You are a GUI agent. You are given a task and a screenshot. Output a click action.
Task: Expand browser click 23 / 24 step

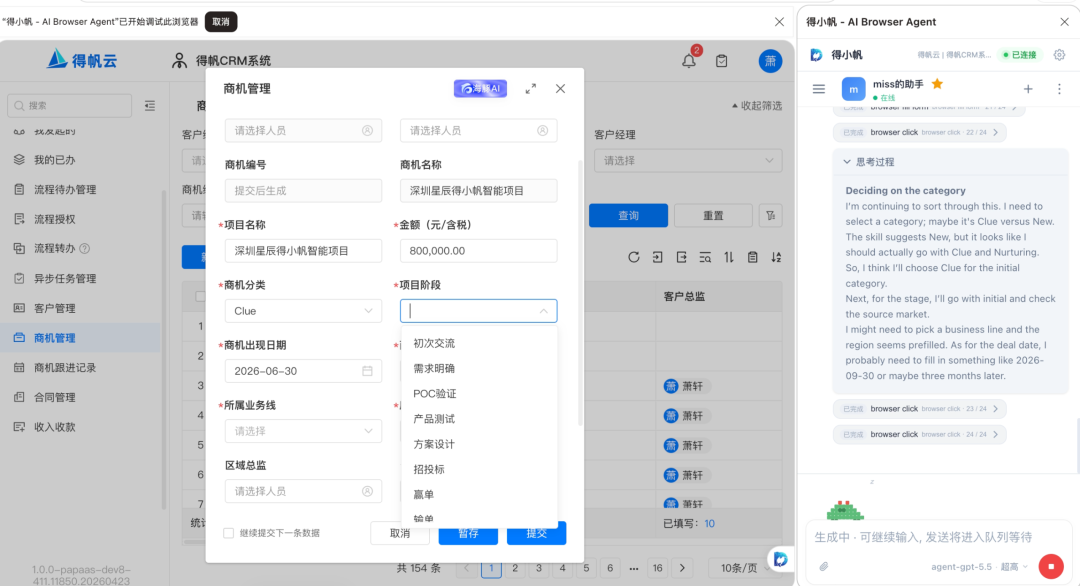click(920, 408)
